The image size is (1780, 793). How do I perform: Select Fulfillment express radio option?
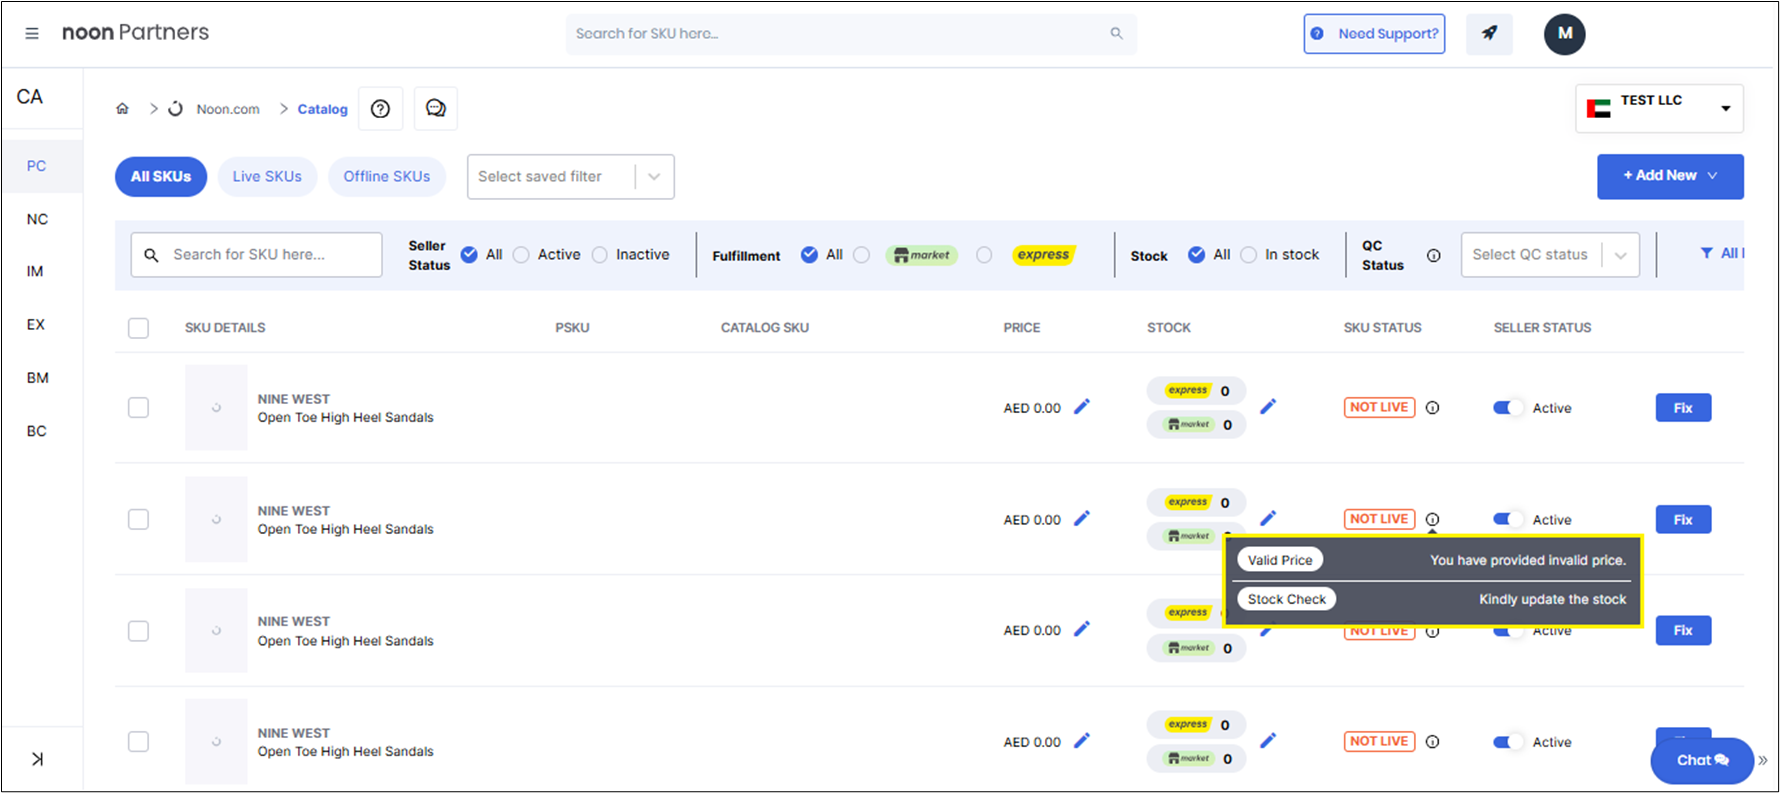(x=984, y=255)
